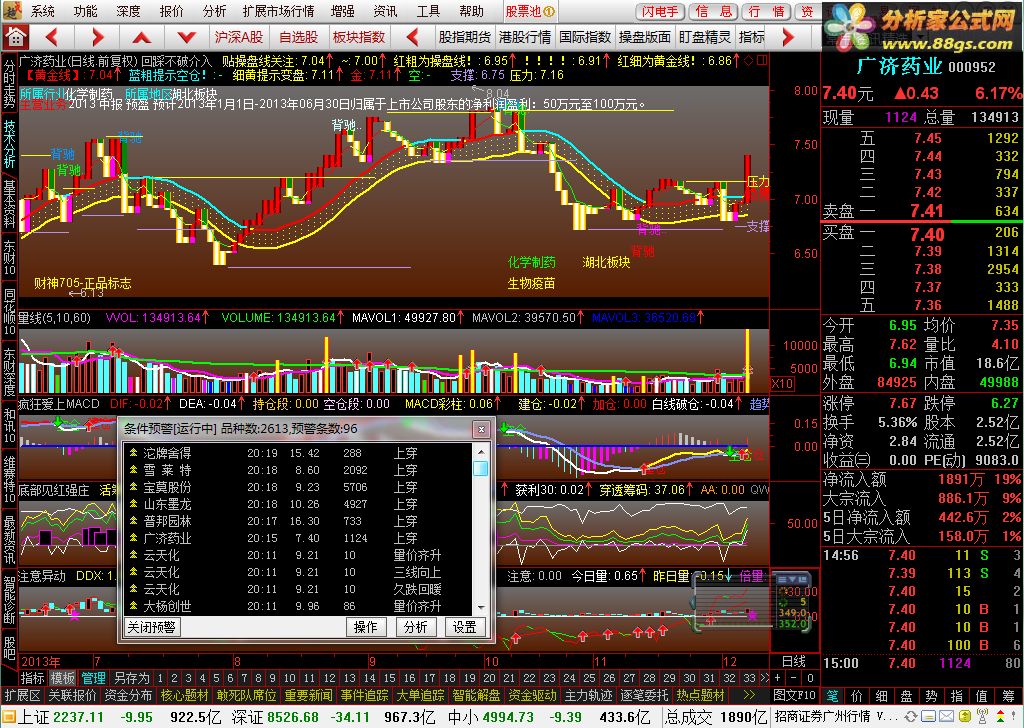
Task: Click 管理 tab at chart bottom
Action: pos(93,678)
